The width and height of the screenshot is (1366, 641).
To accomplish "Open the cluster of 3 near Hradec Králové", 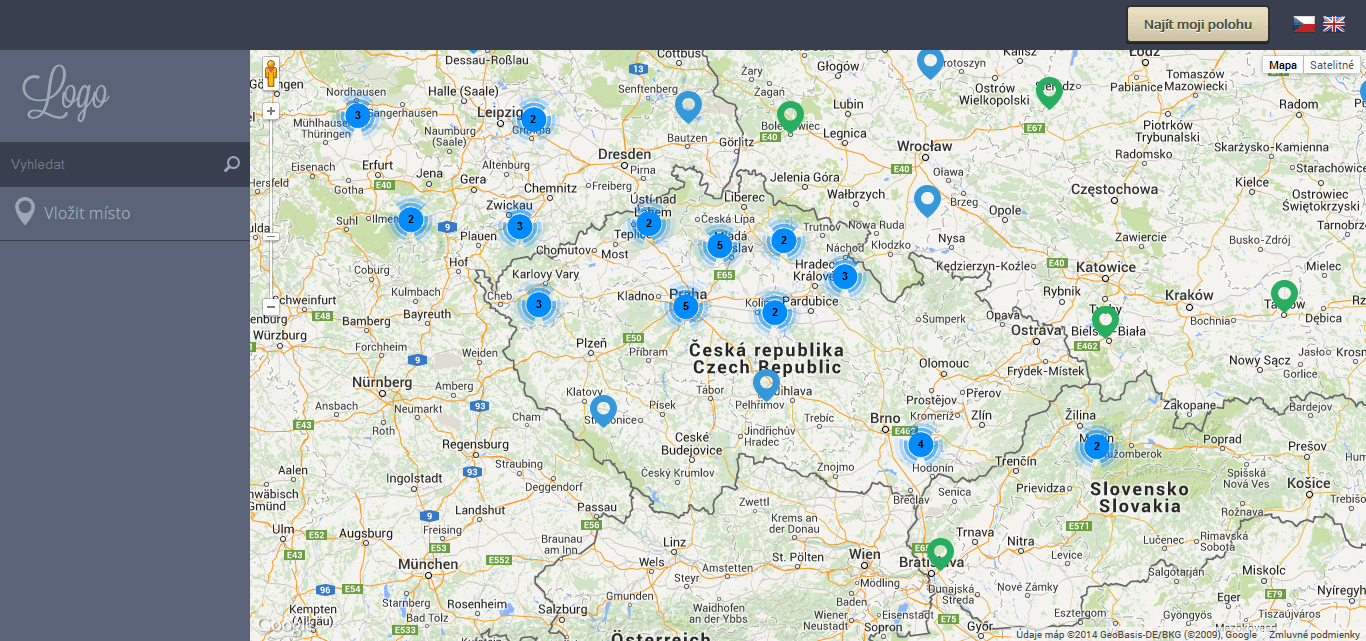I will (844, 276).
